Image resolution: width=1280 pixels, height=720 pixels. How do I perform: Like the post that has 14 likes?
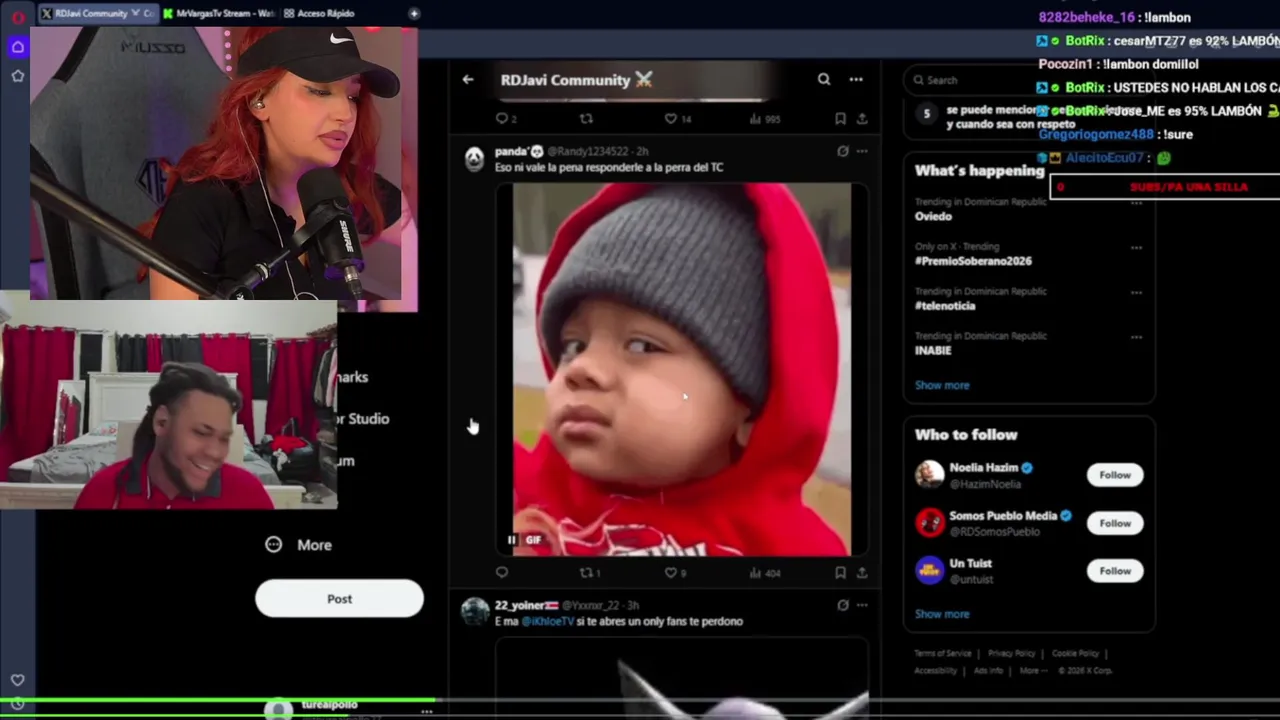(x=678, y=118)
